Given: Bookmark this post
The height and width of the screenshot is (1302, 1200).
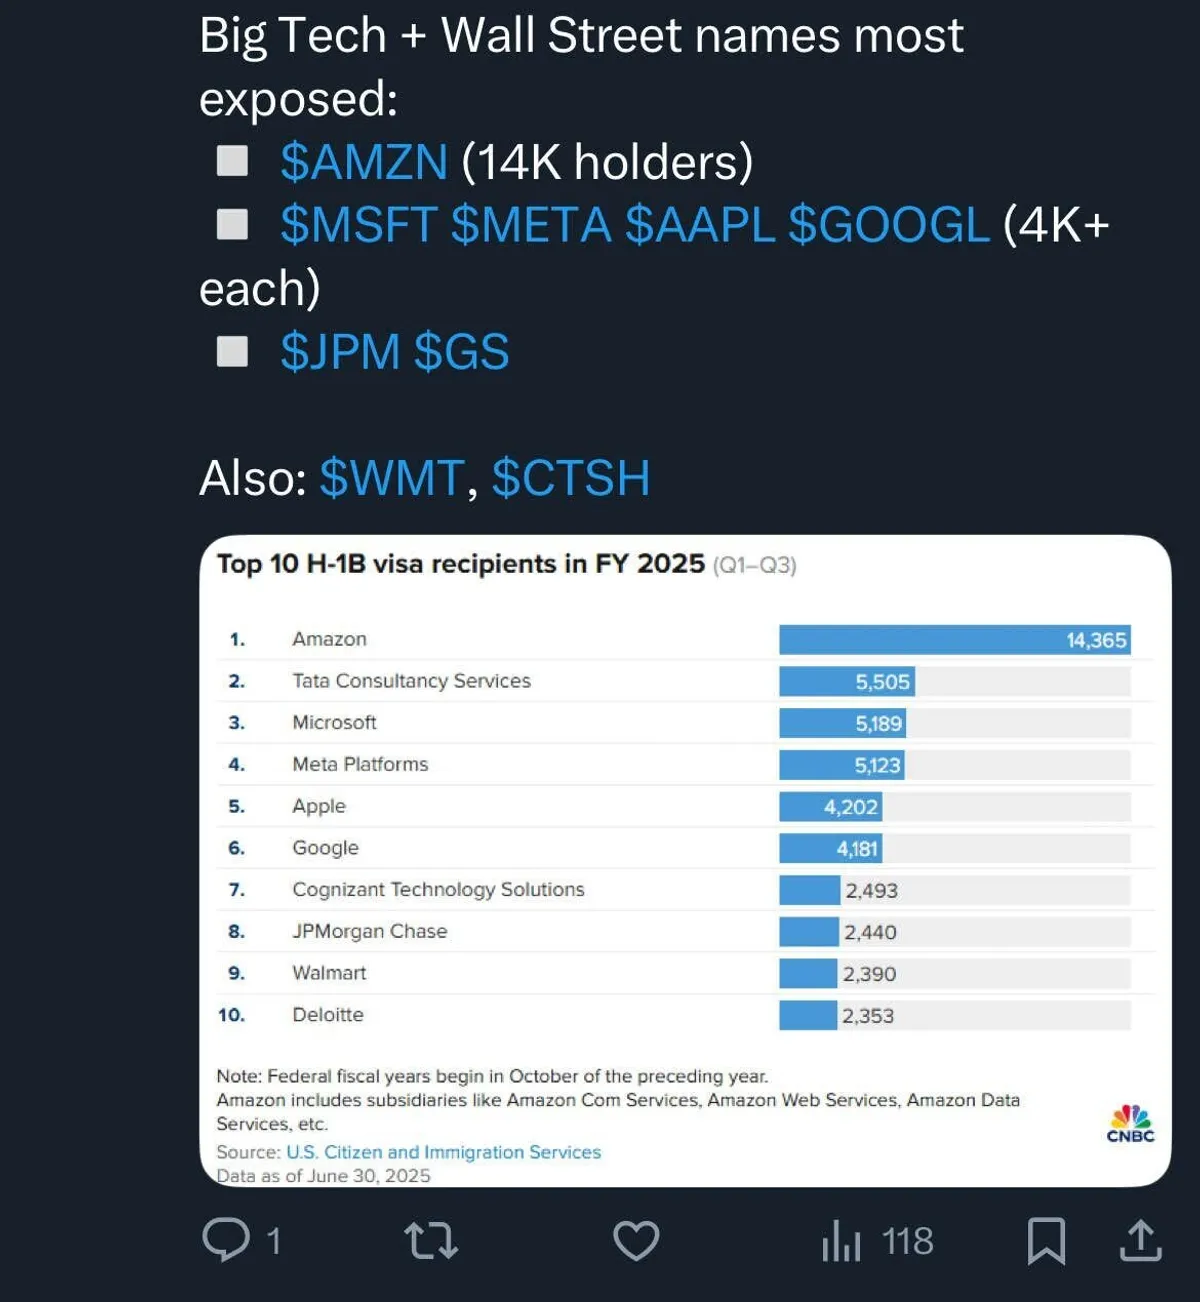Looking at the screenshot, I should (1046, 1241).
